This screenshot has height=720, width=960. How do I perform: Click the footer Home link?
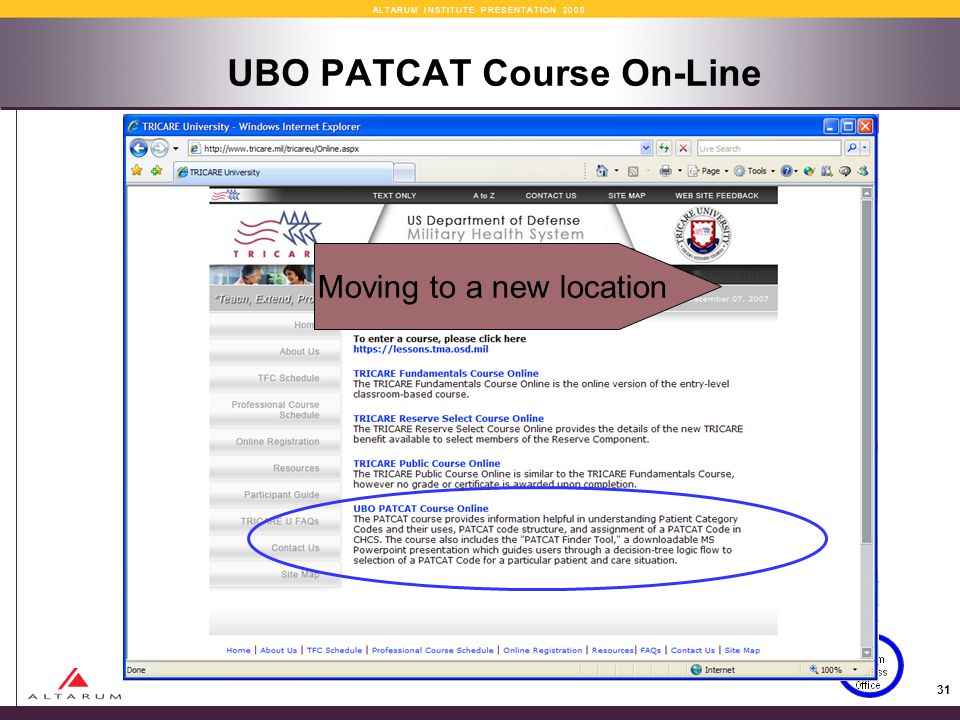click(x=238, y=650)
